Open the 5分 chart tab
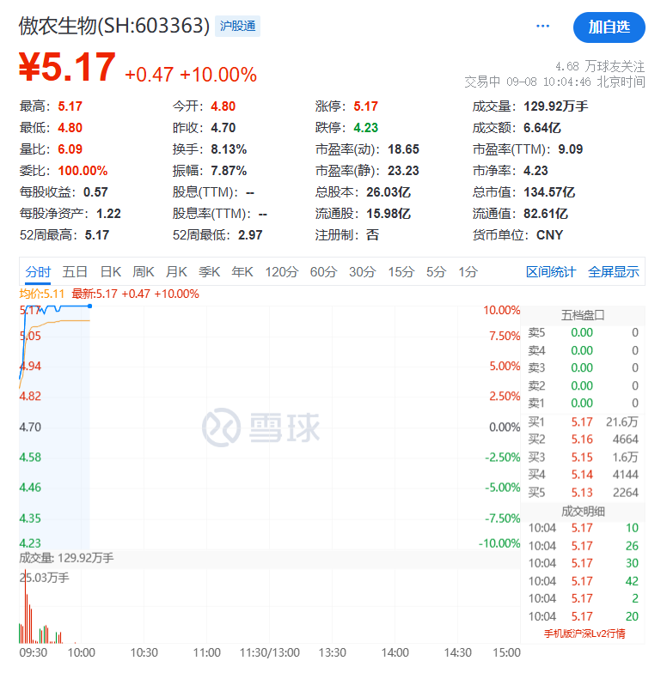667x673 pixels. pyautogui.click(x=436, y=272)
